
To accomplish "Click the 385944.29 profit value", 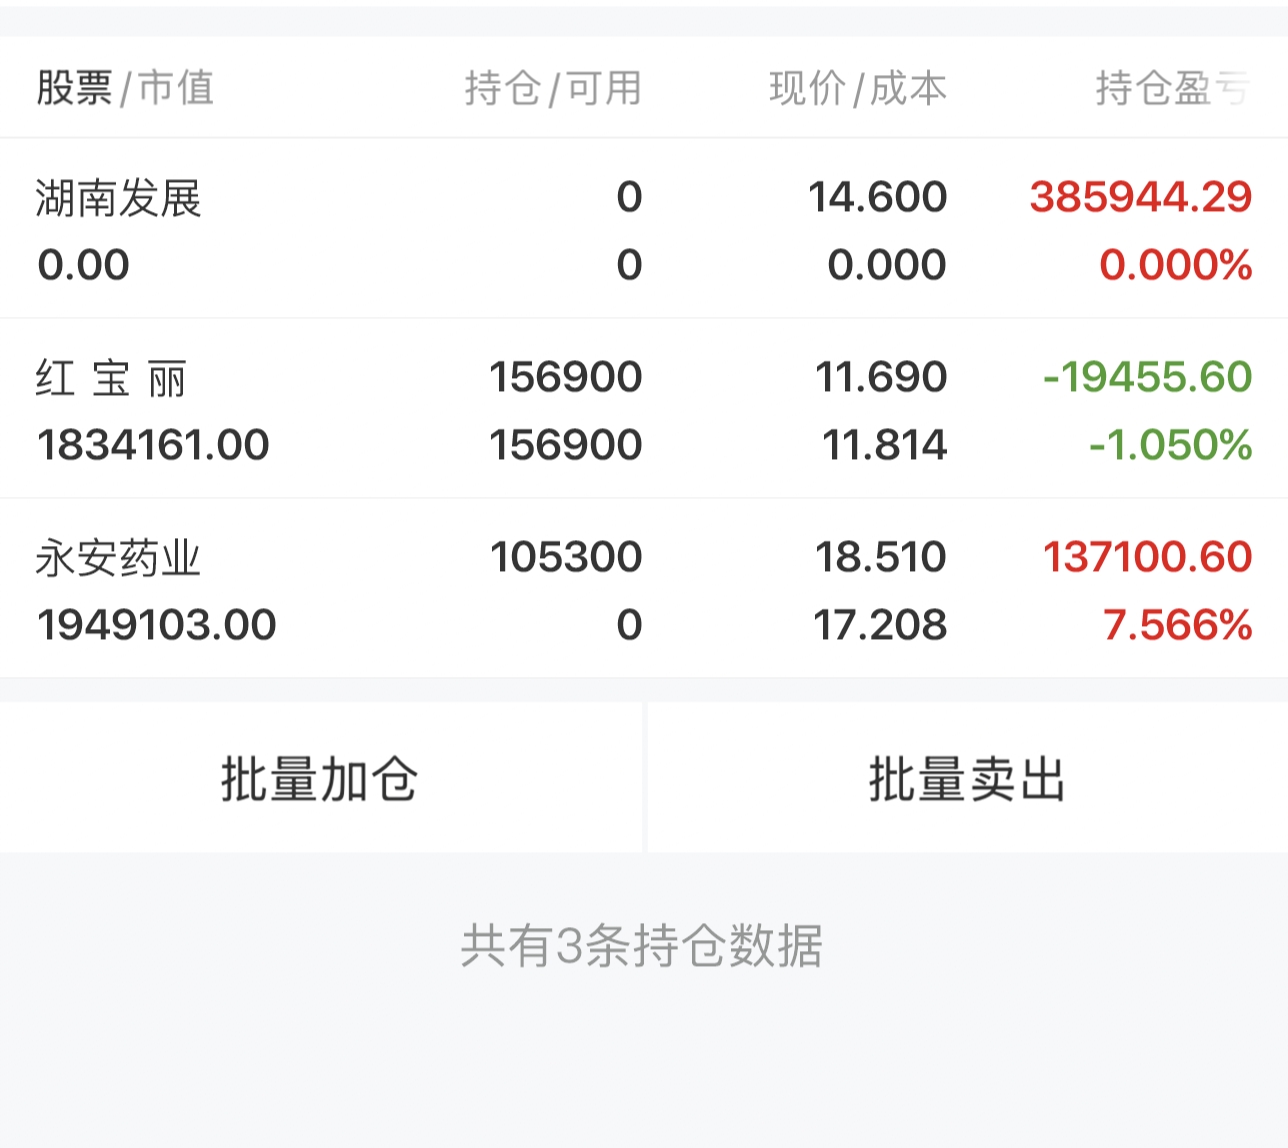I will (1141, 197).
